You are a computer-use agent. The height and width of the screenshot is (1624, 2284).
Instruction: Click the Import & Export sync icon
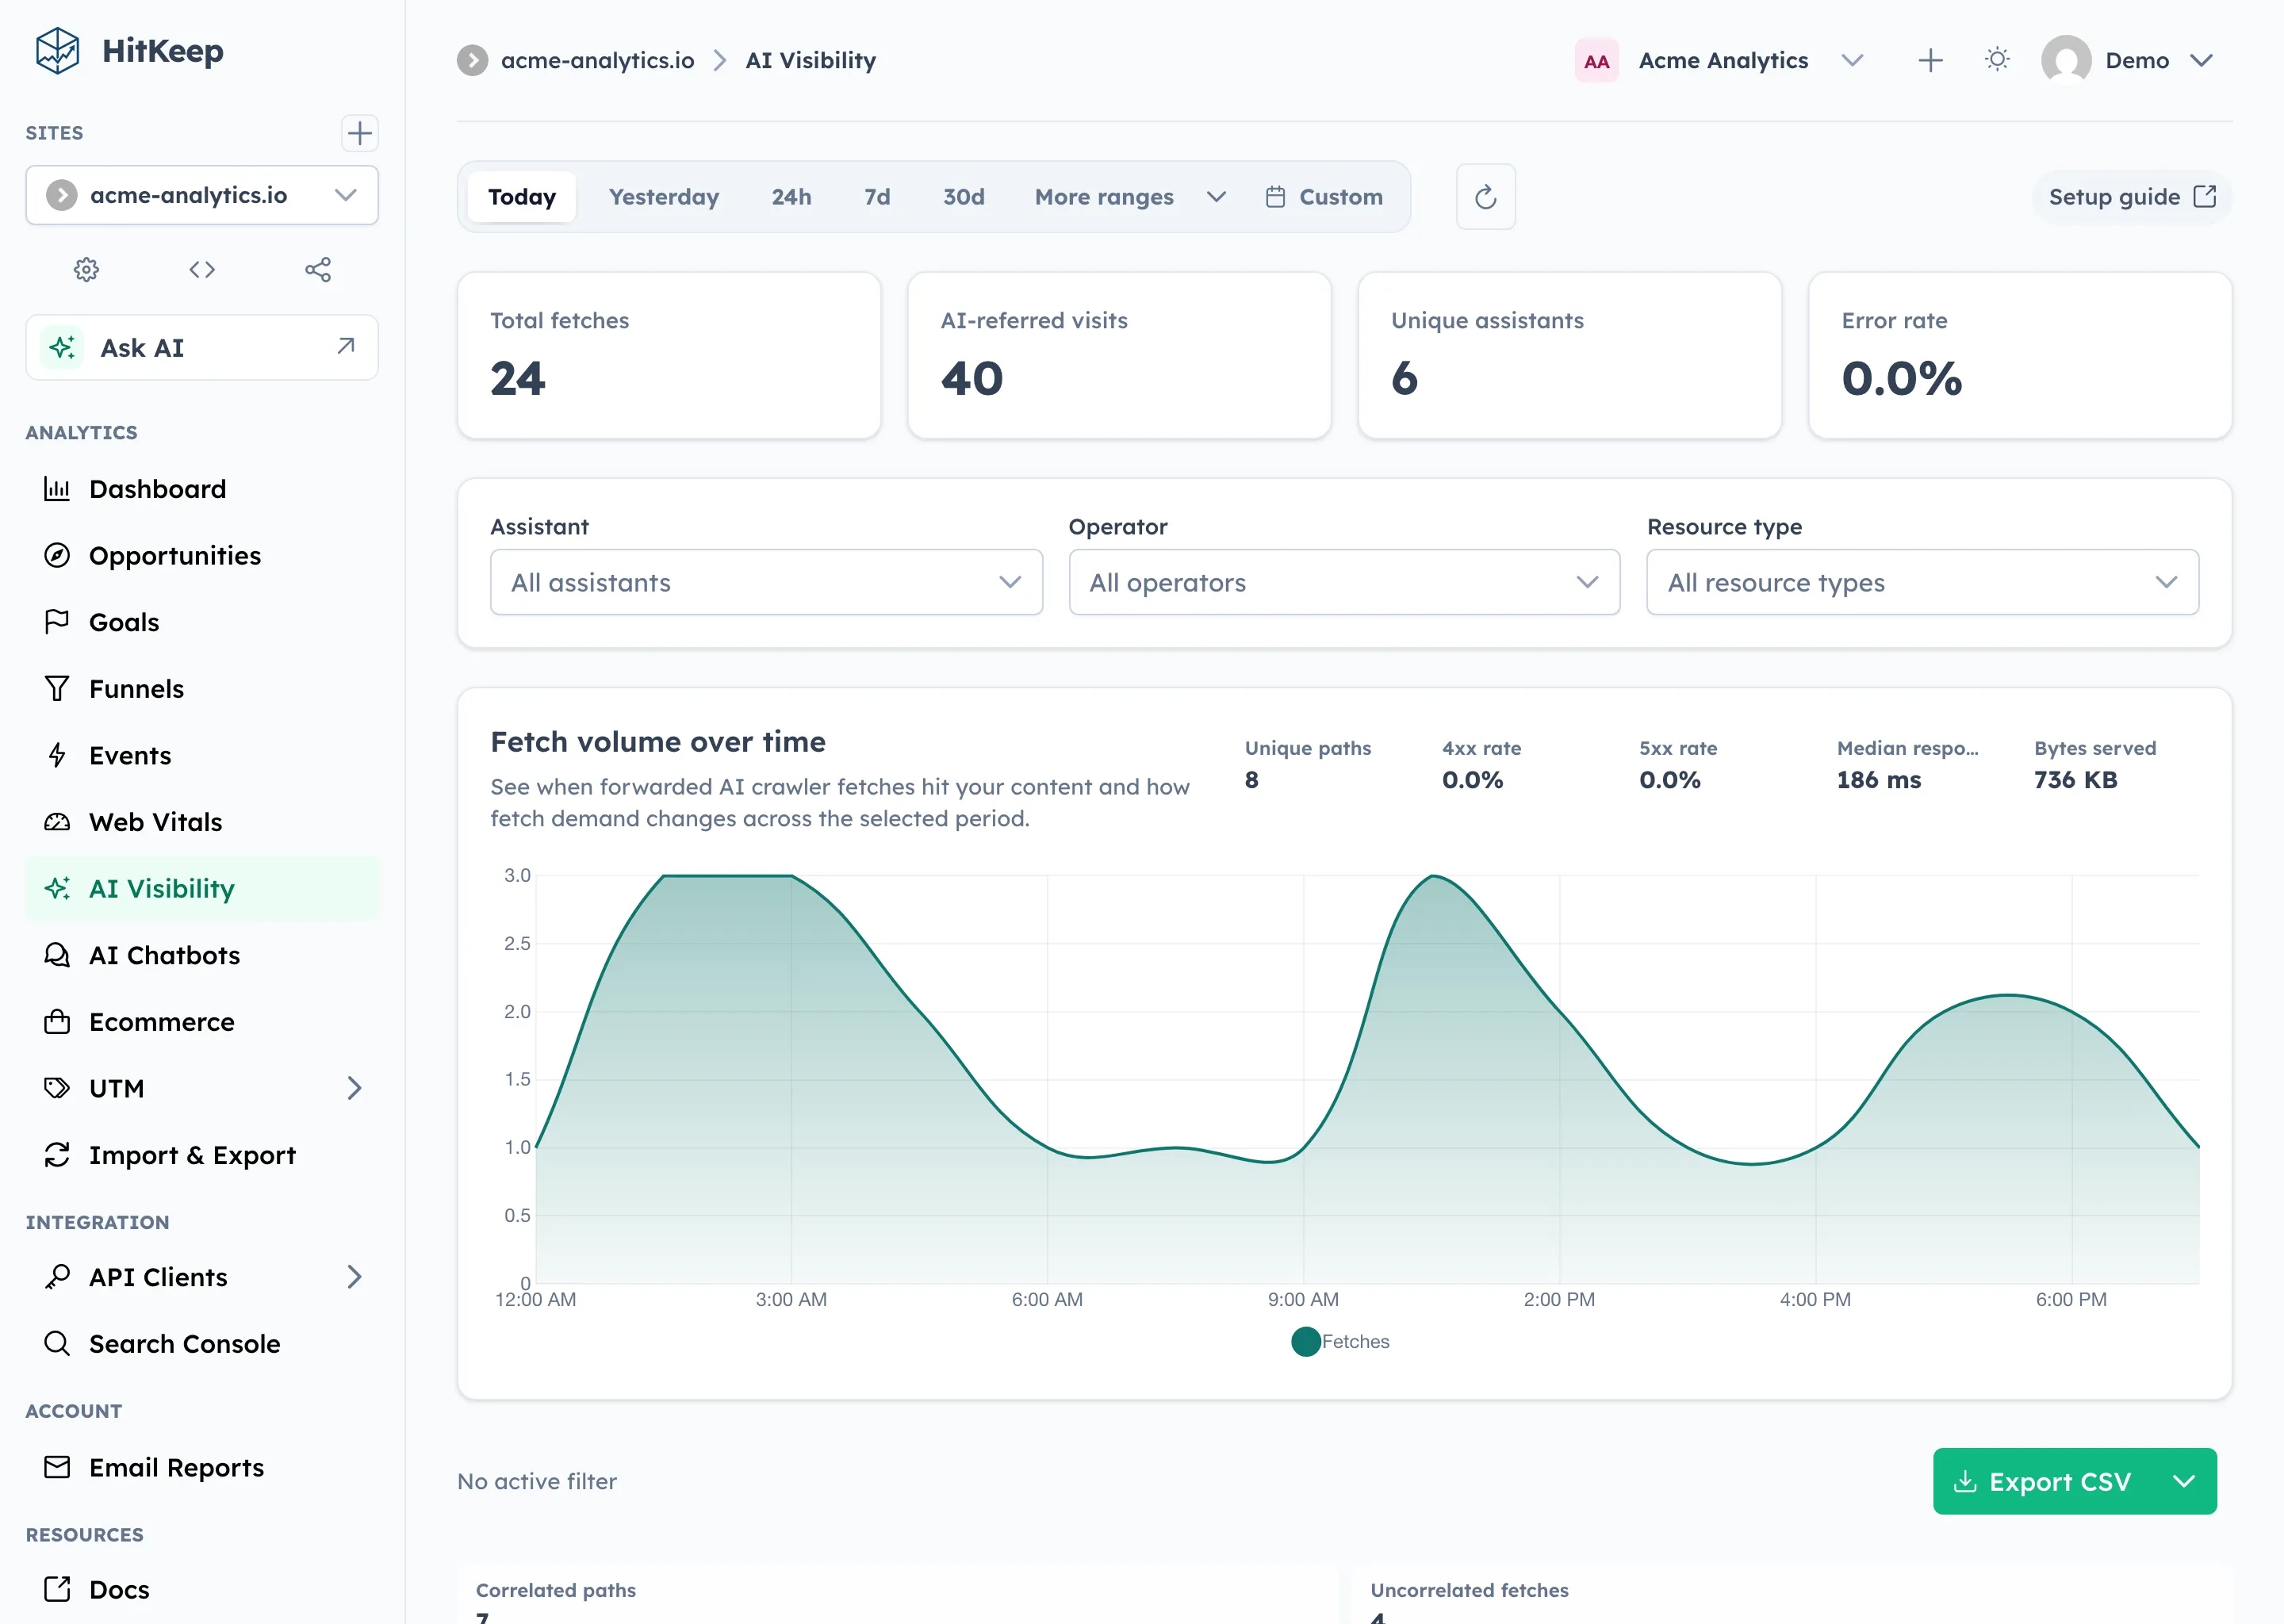[57, 1155]
